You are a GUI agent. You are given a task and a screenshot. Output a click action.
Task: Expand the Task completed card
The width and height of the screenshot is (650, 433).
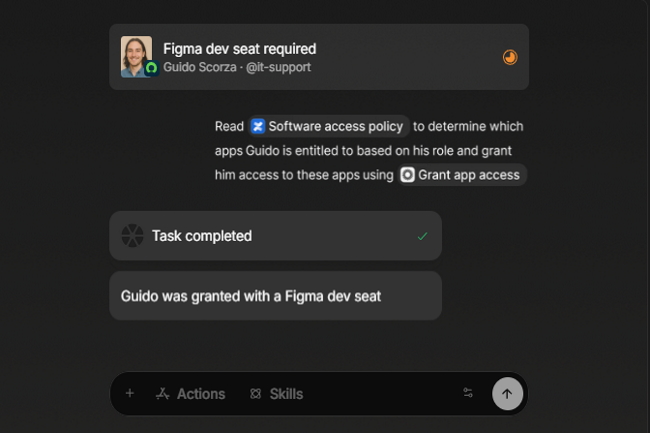275,236
